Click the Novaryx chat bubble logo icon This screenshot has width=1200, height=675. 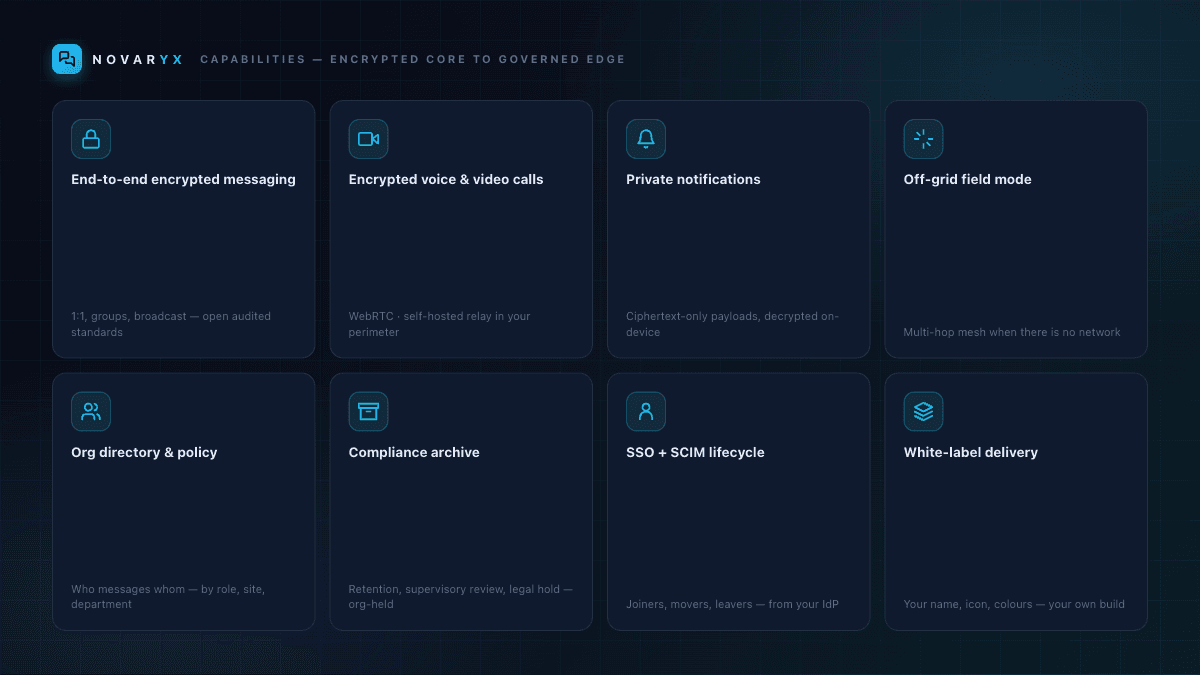tap(67, 59)
